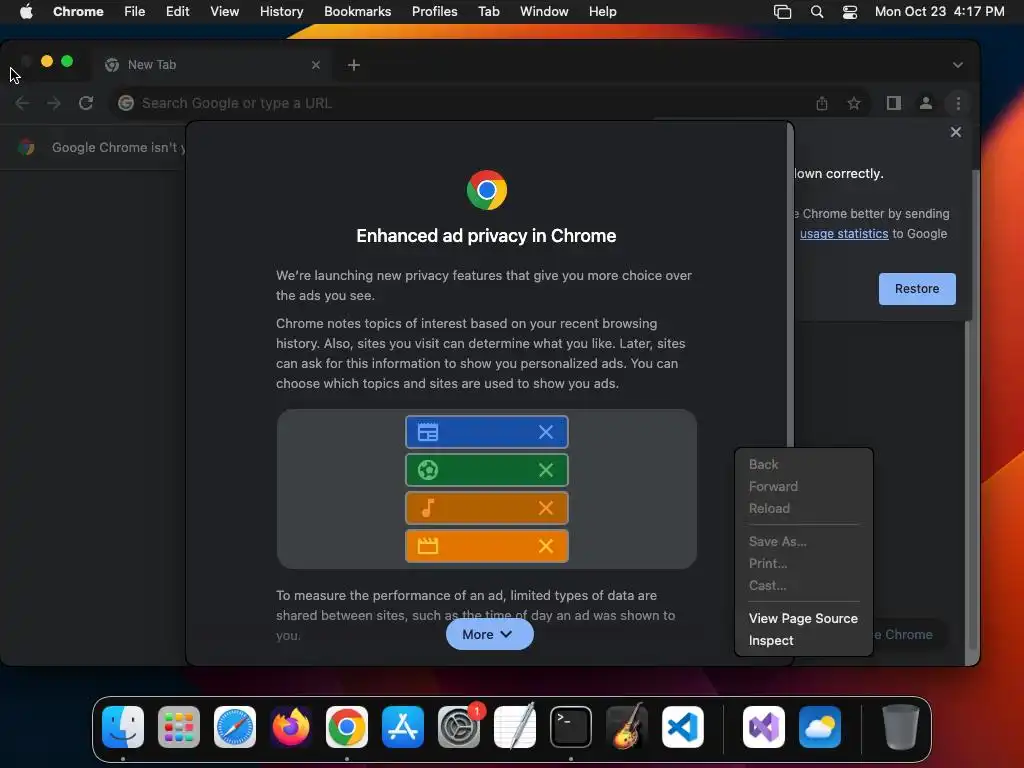Click the More button in privacy dialog
The height and width of the screenshot is (768, 1024).
tap(489, 634)
